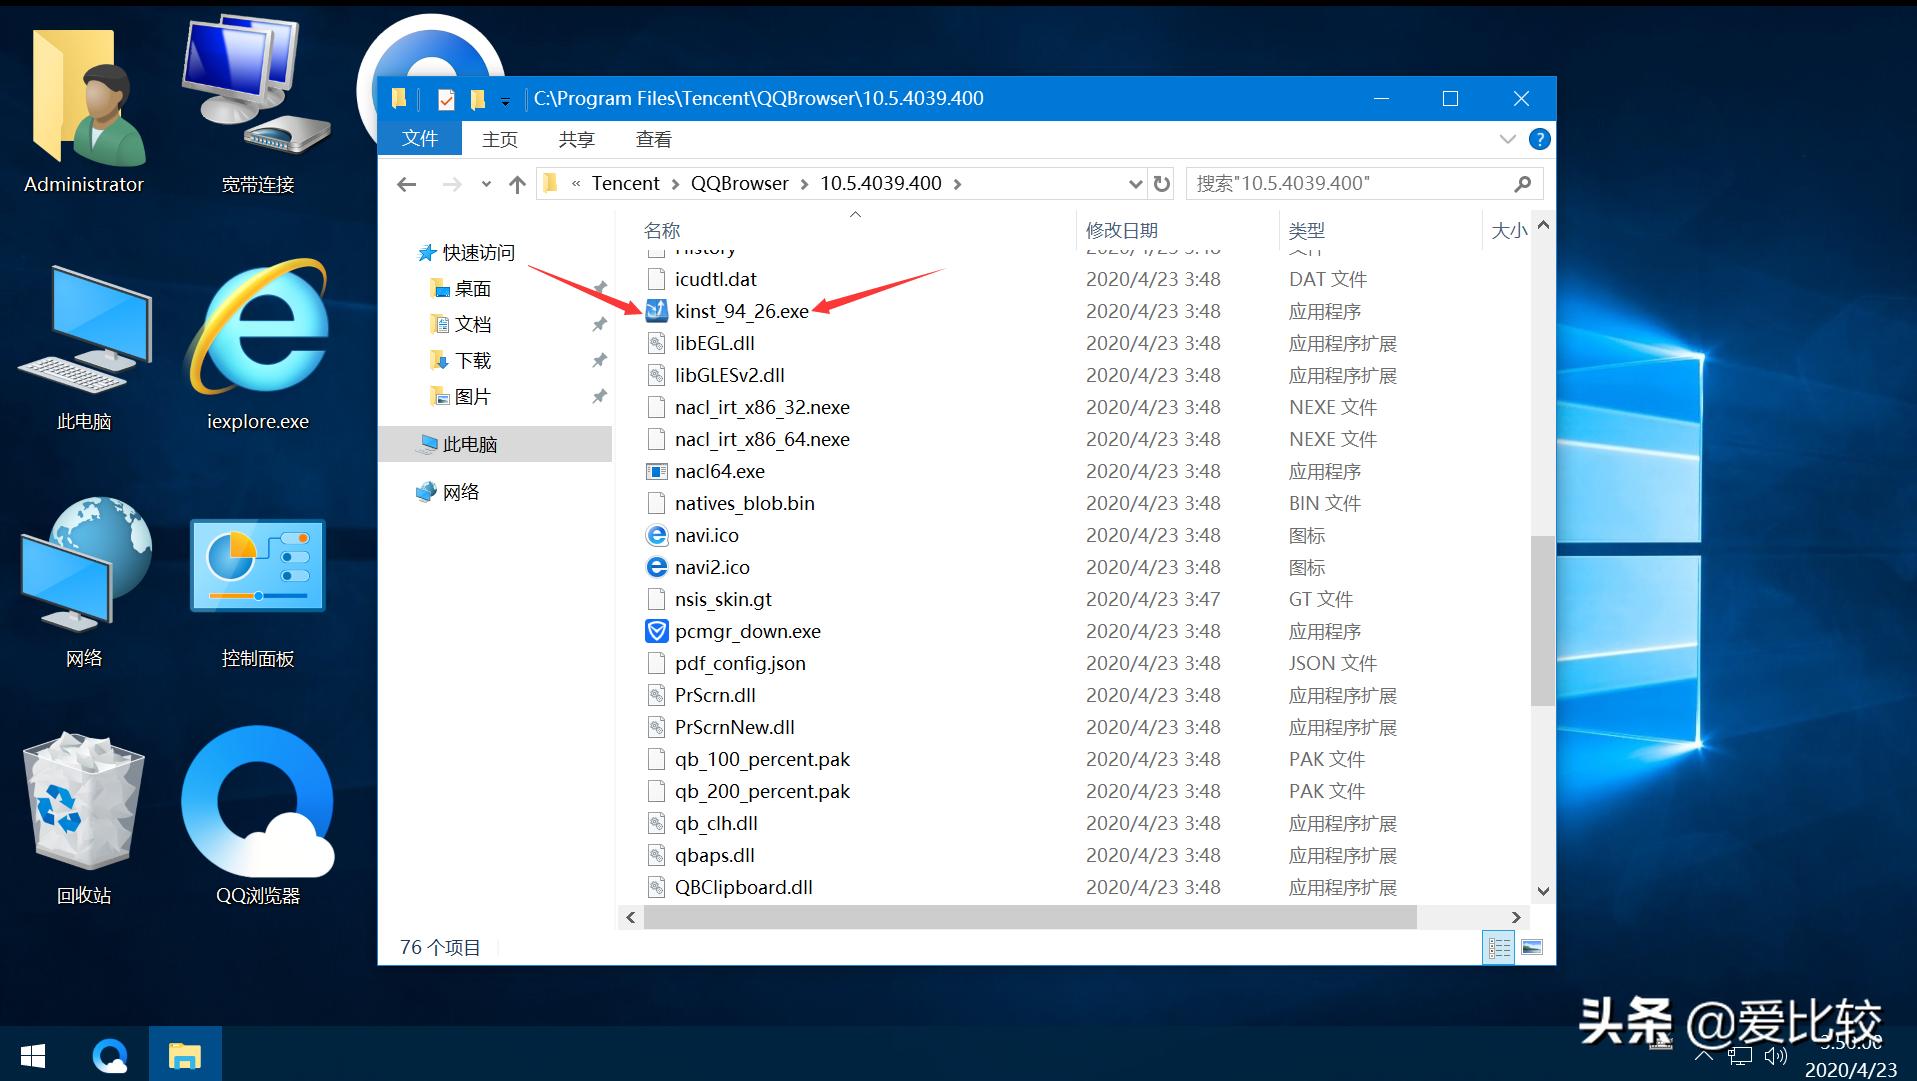
Task: Open the address bar history dropdown
Action: pyautogui.click(x=1135, y=184)
